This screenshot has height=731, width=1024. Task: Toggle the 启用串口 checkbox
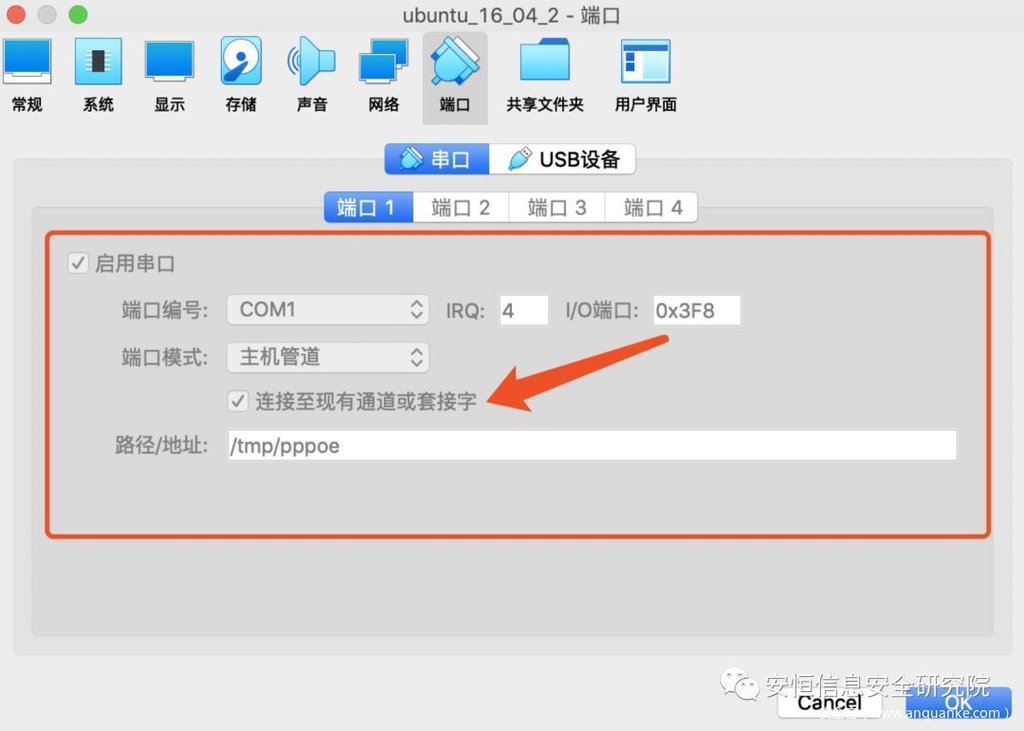point(78,263)
